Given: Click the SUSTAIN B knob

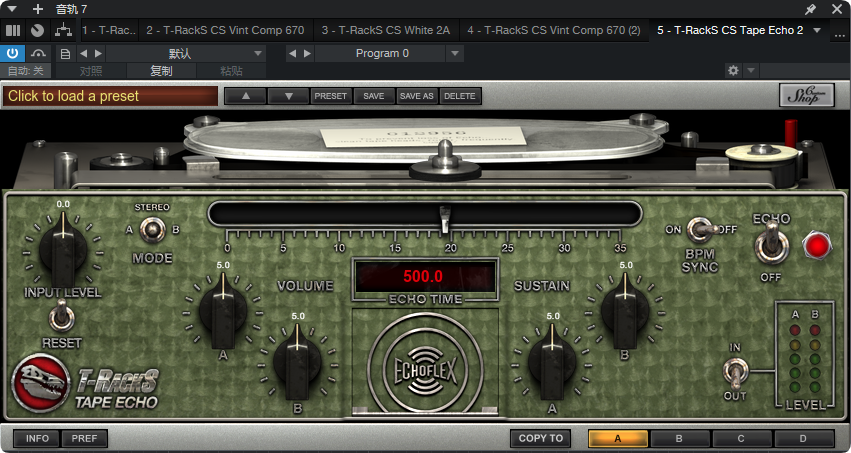Looking at the screenshot, I should pyautogui.click(x=625, y=312).
